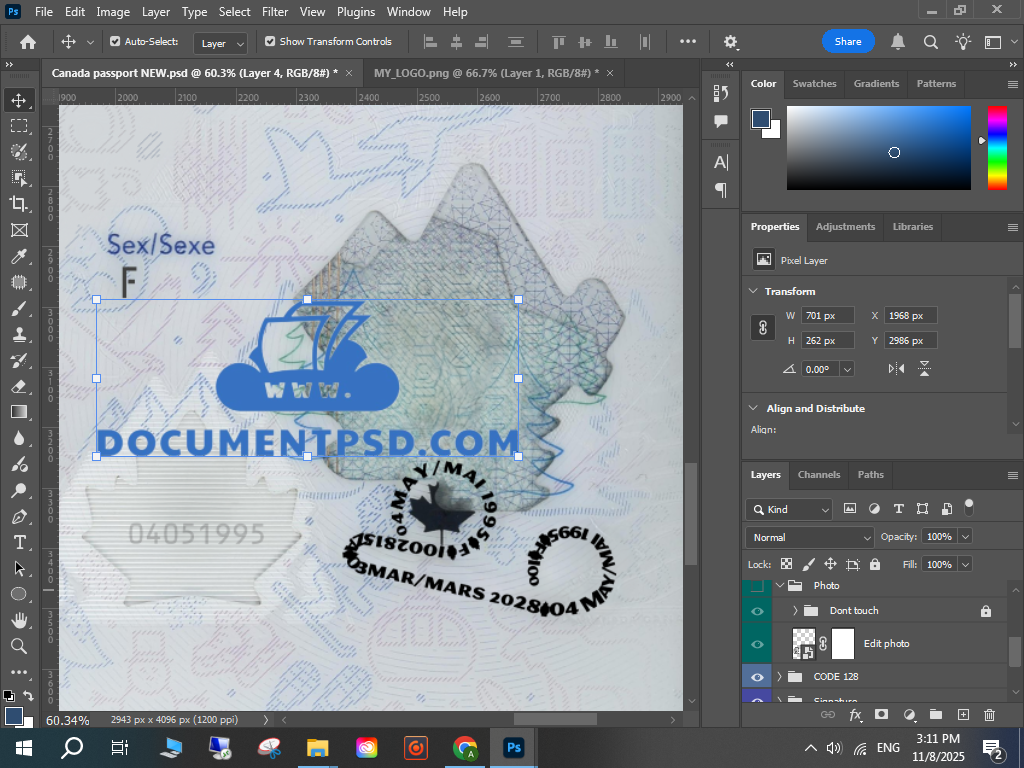This screenshot has height=768, width=1024.
Task: Click the hue slider in Color panel
Action: (x=997, y=147)
